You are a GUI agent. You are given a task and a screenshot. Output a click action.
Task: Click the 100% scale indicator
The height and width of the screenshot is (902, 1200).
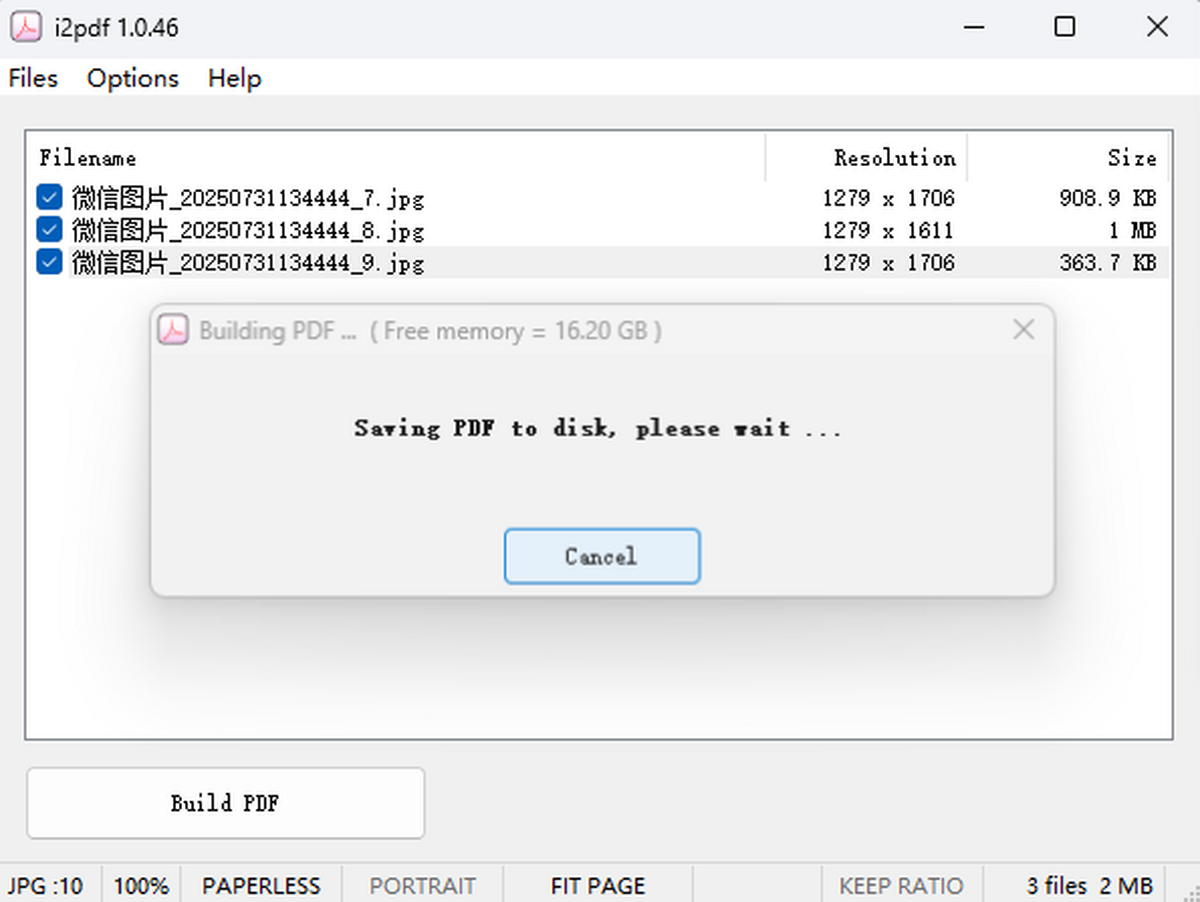(141, 886)
